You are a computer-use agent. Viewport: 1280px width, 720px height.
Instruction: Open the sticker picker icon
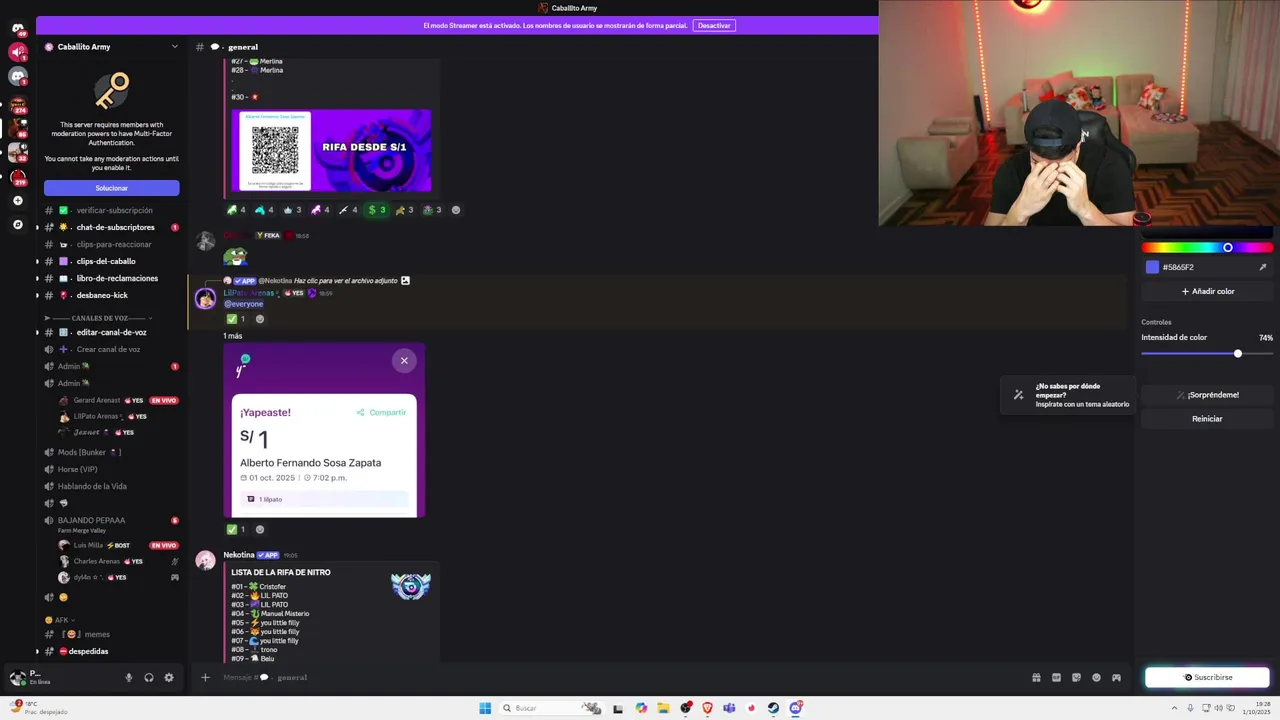click(x=1076, y=677)
